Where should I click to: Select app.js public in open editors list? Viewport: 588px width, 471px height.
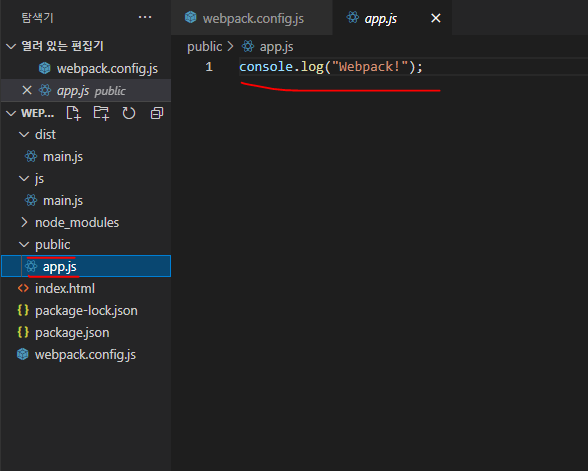[x=86, y=90]
